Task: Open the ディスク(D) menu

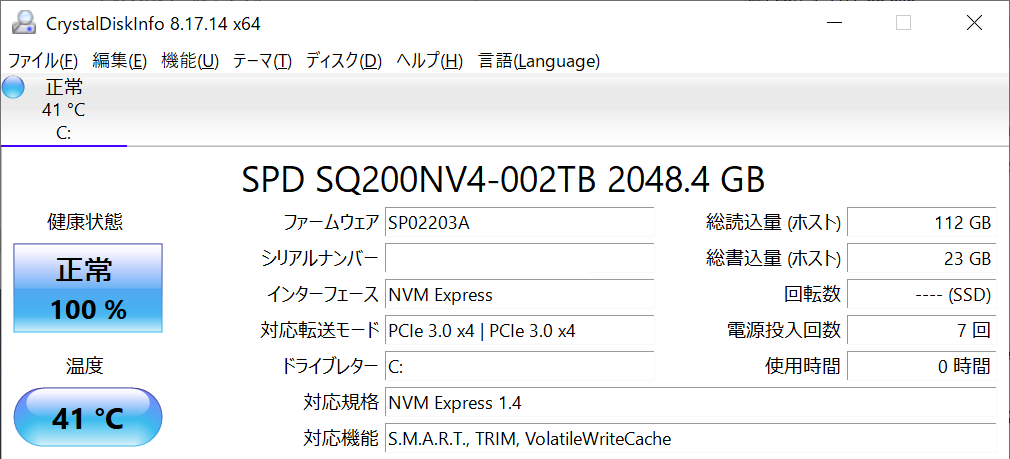Action: (x=344, y=61)
